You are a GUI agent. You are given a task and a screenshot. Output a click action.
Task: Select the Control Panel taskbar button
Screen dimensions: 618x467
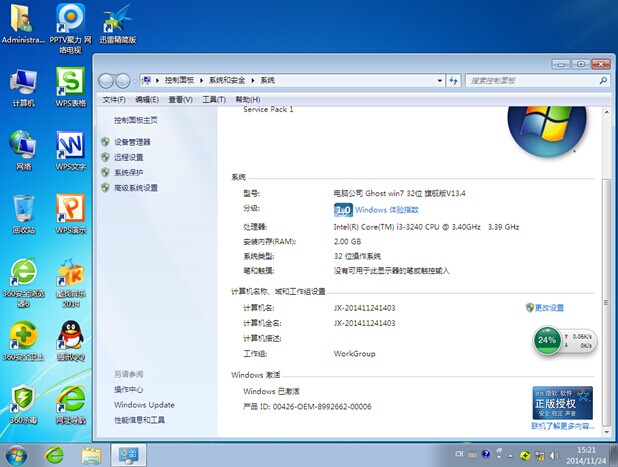(x=128, y=455)
